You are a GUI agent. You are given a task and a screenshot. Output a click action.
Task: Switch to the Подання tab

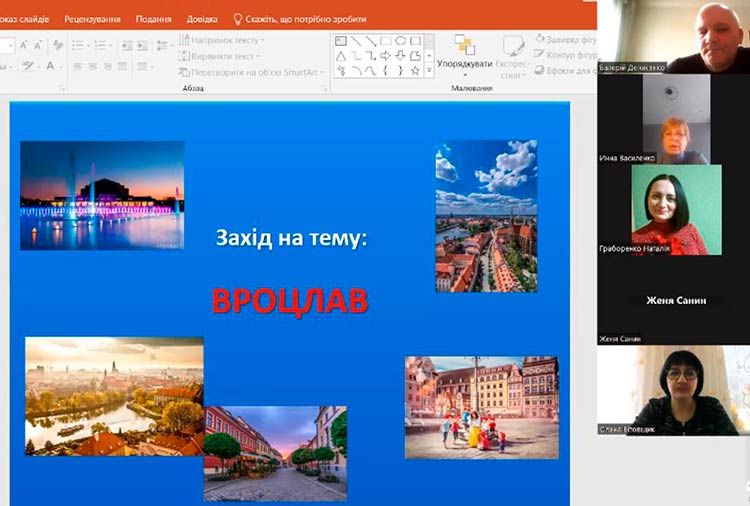(153, 19)
